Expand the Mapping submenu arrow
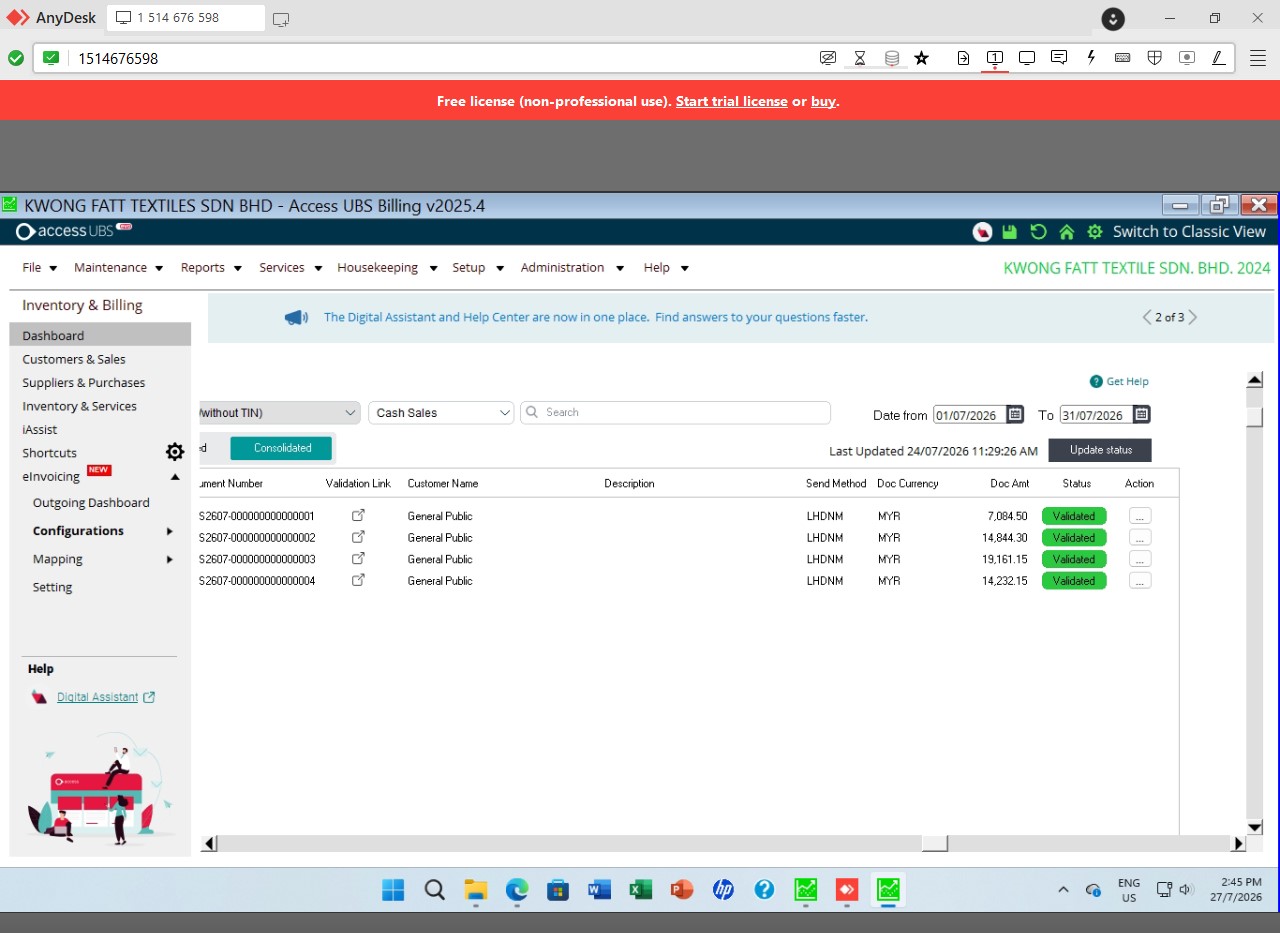Screen dimensions: 1280x933 click(170, 559)
